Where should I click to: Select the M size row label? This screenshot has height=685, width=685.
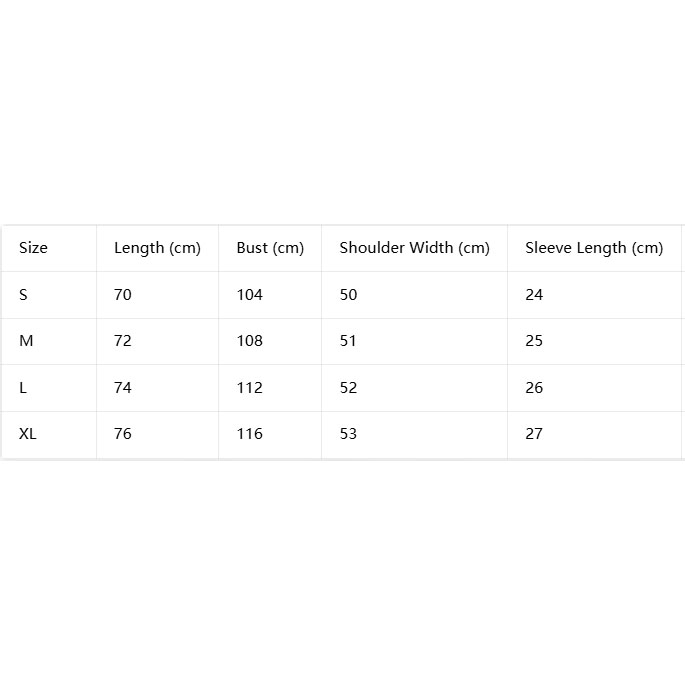[x=26, y=341]
